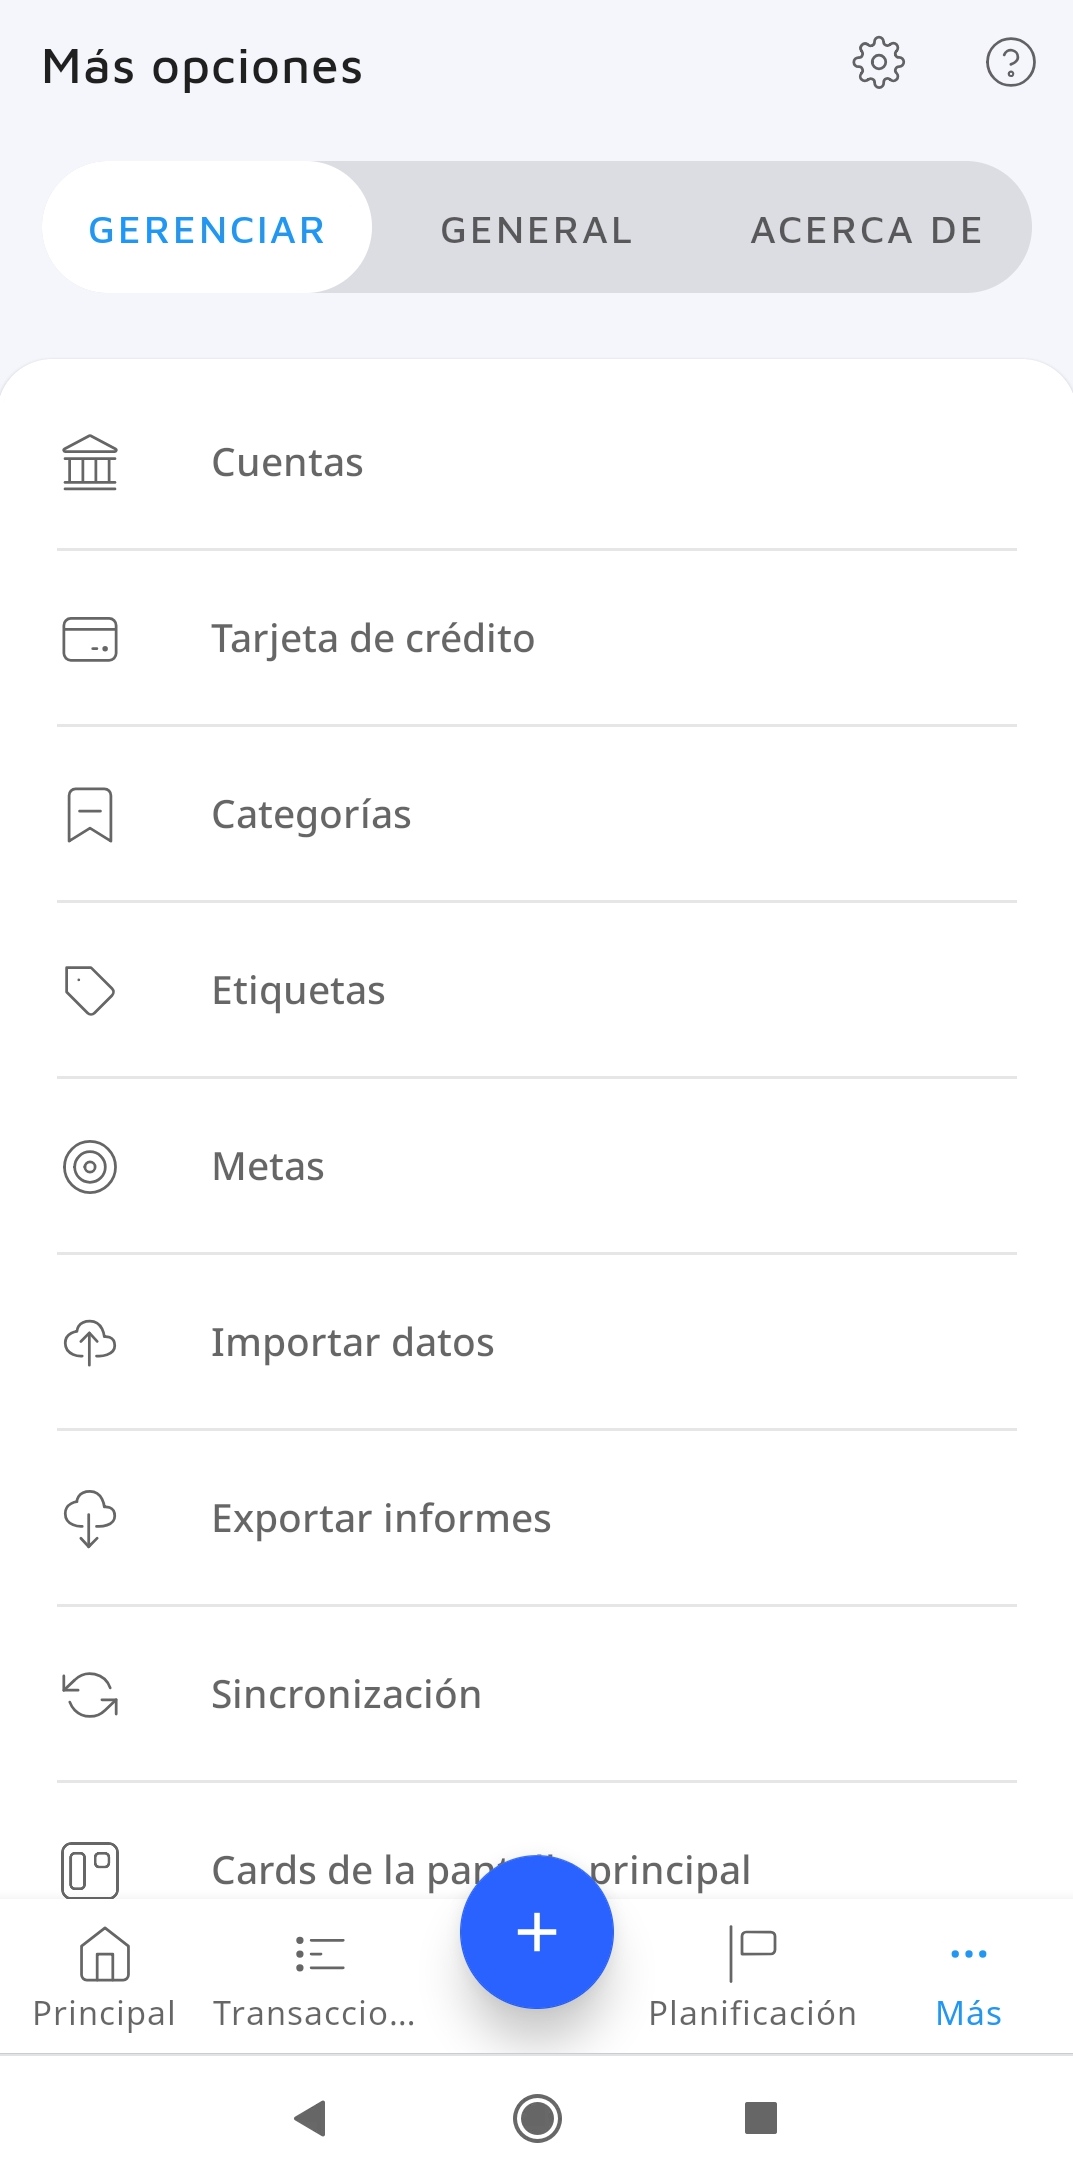1073x2183 pixels.
Task: Select the GERENCIAR tab
Action: tap(207, 230)
